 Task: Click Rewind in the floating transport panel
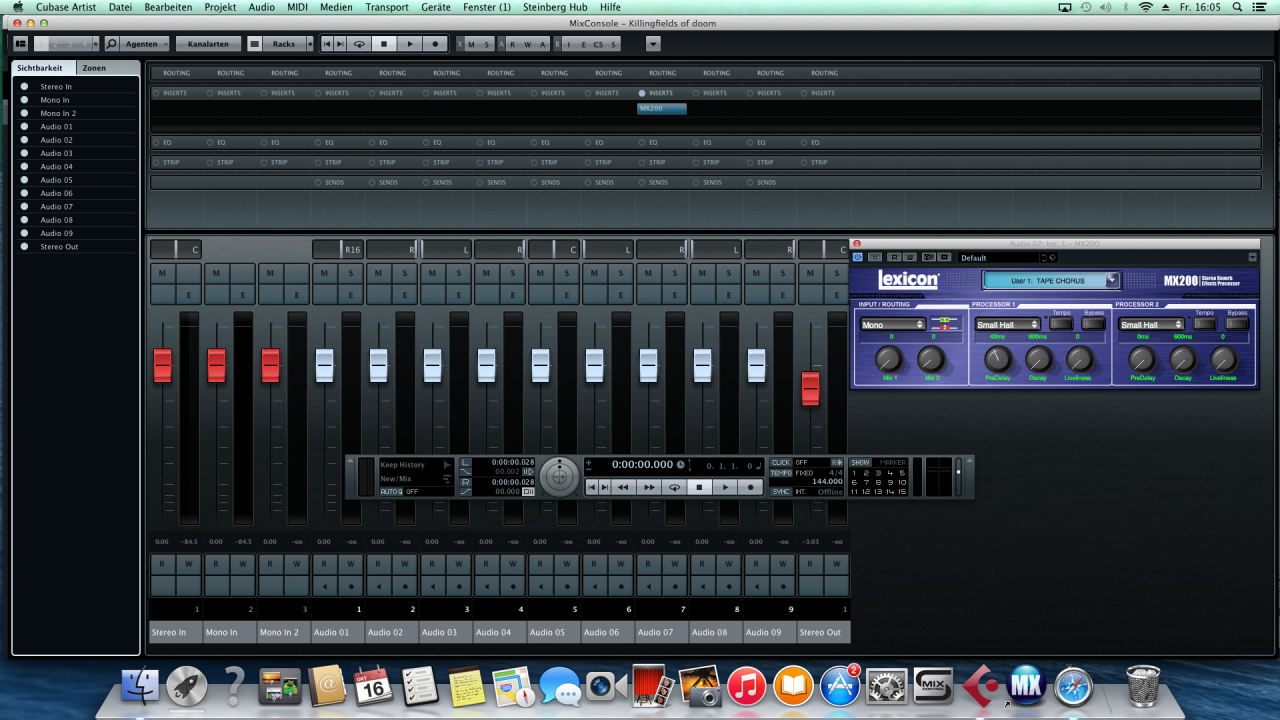pos(622,487)
